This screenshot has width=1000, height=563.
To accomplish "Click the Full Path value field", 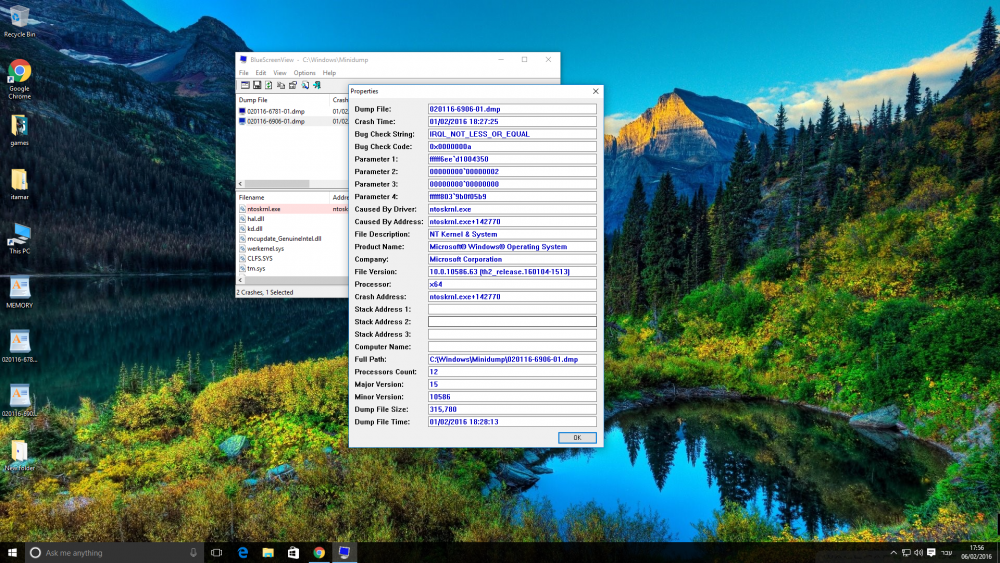I will point(512,359).
